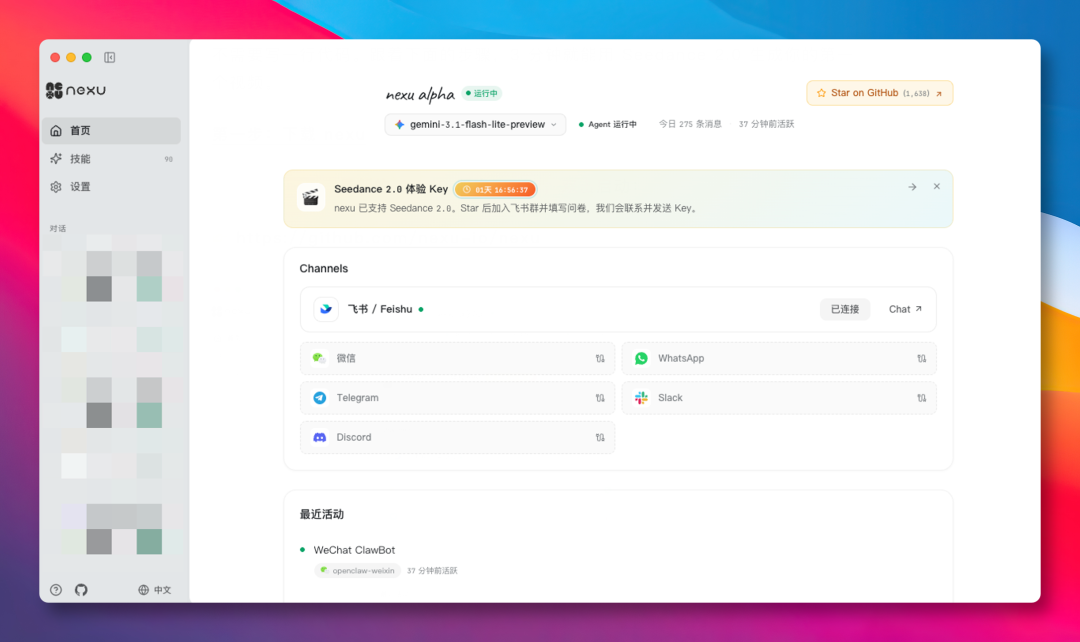The width and height of the screenshot is (1080, 642).
Task: Expand the Seedance banner via right arrow
Action: [x=912, y=186]
